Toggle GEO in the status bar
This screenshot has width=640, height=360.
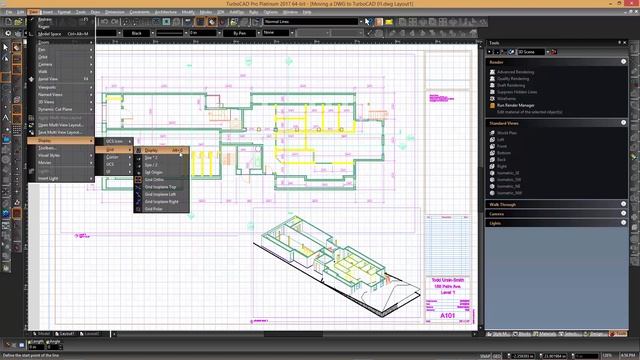click(x=497, y=356)
